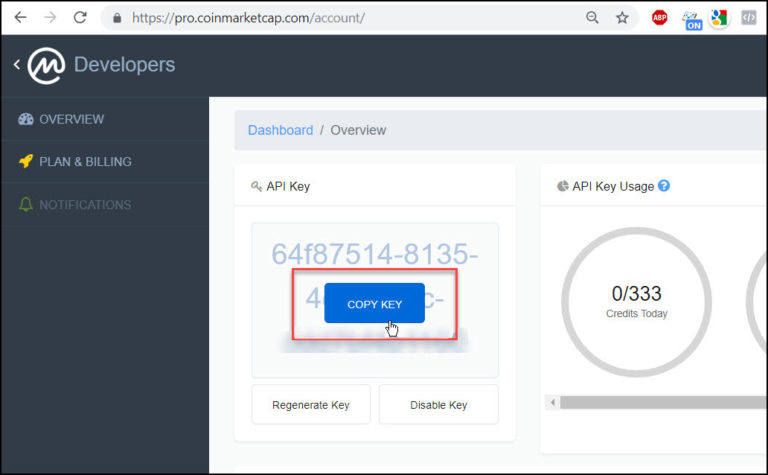Click Regenerate Key

tap(311, 404)
